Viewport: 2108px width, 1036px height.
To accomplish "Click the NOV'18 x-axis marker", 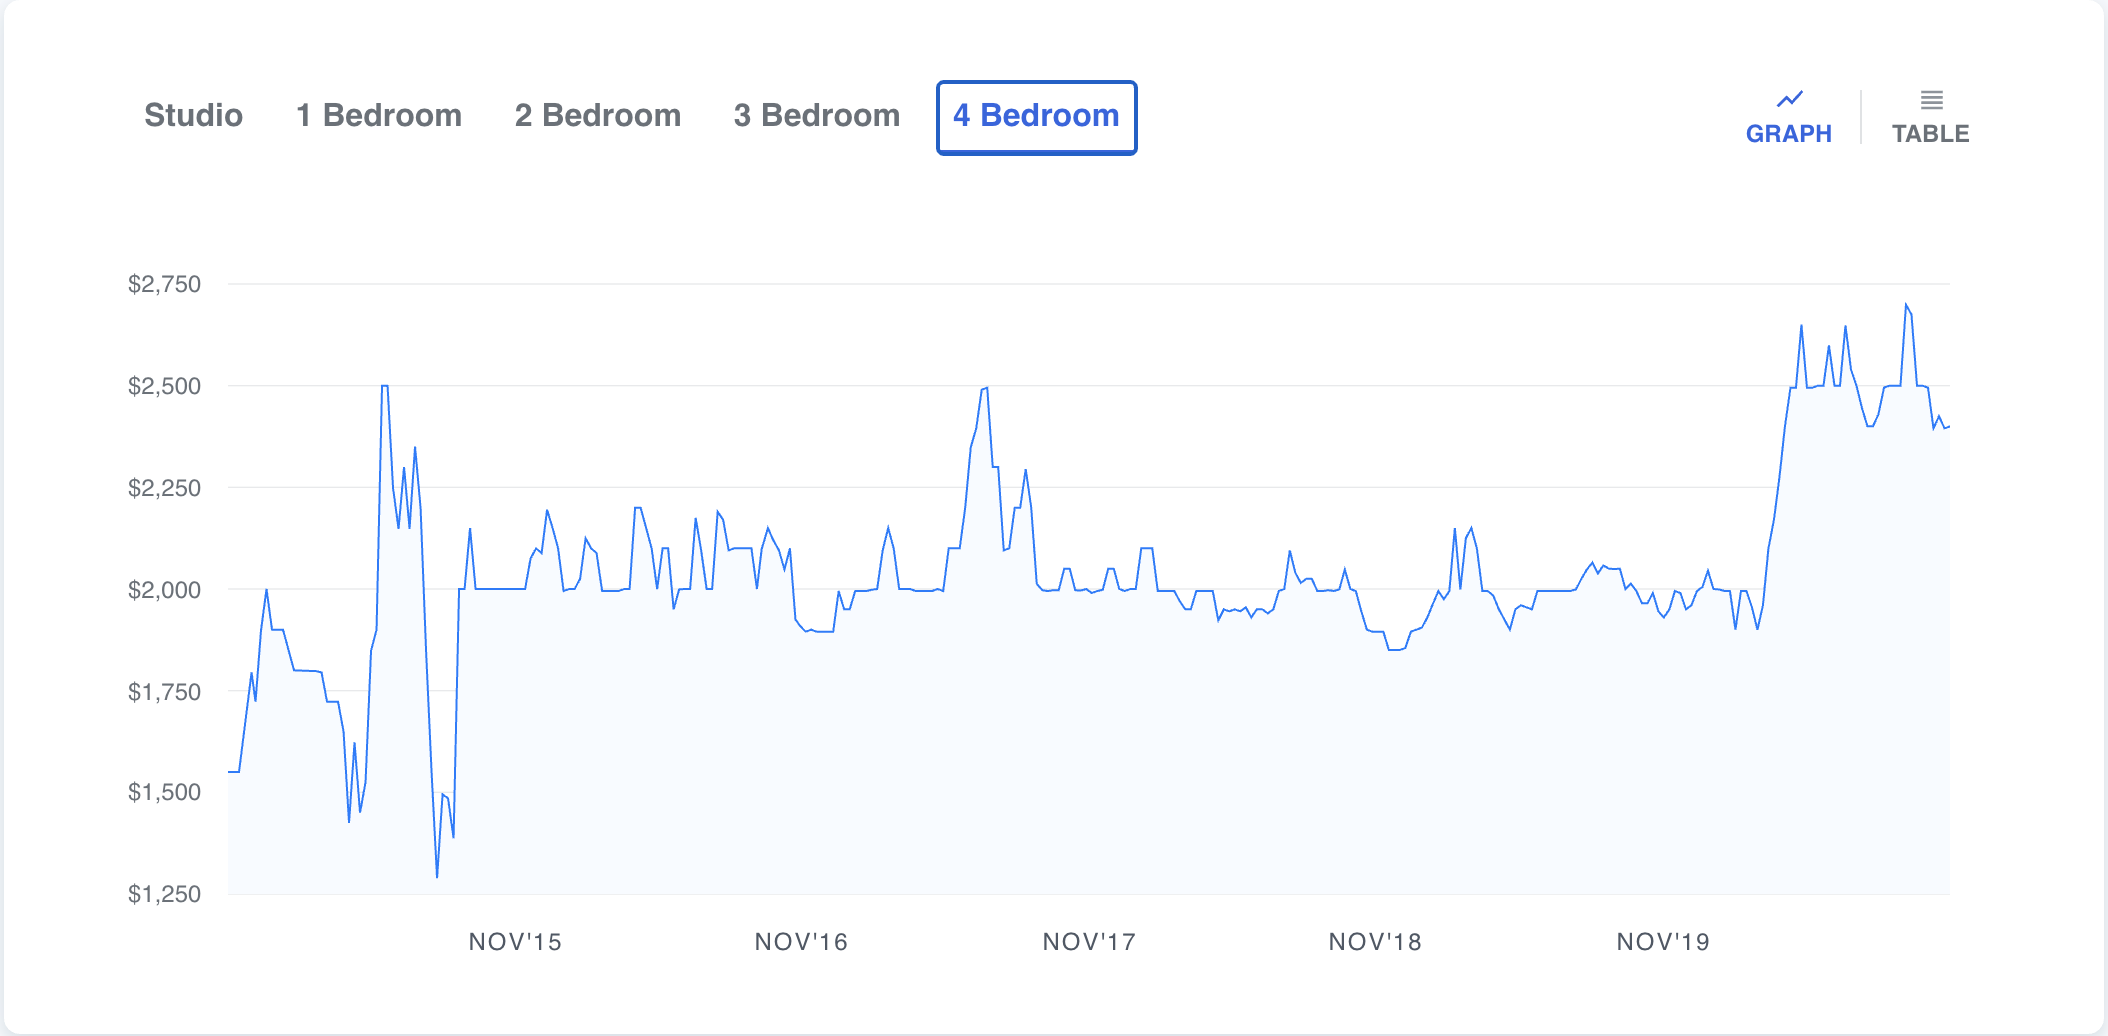I will click(1375, 942).
